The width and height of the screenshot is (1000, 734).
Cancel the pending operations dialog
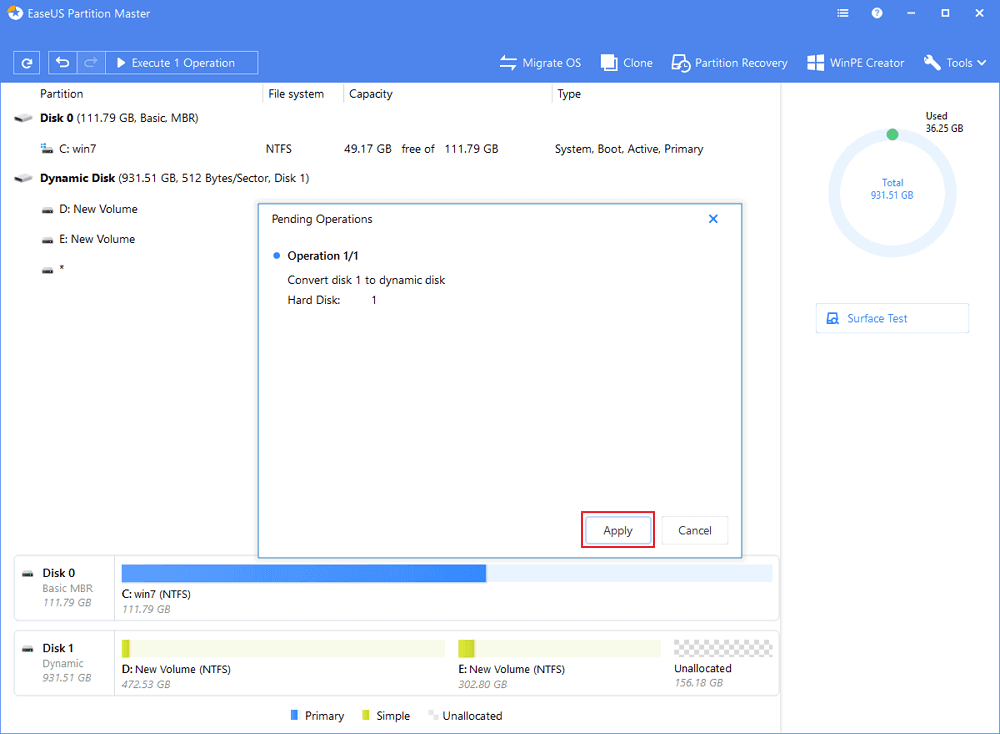(694, 530)
